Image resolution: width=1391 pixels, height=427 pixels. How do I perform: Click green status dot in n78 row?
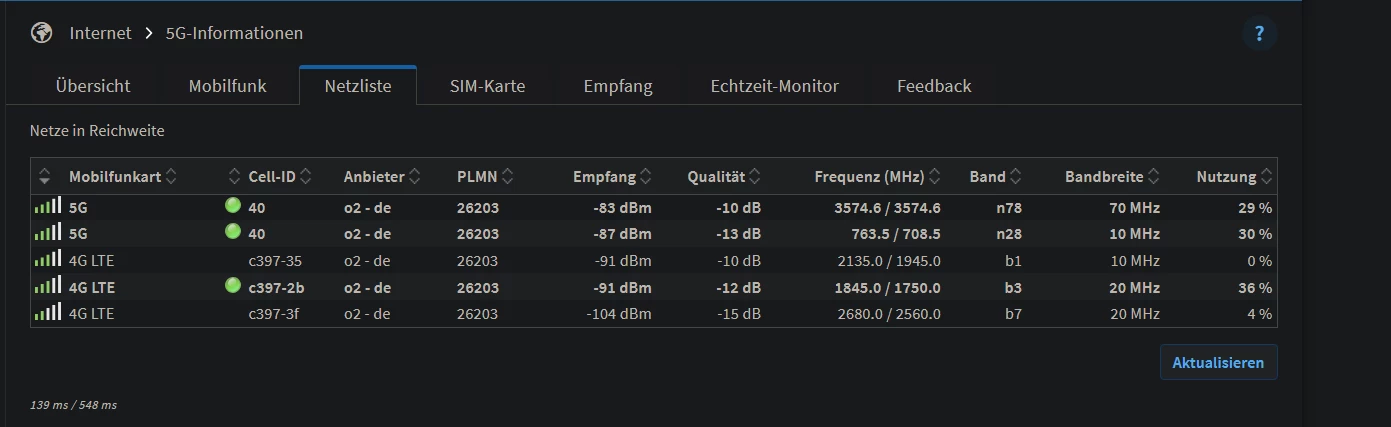coord(233,206)
